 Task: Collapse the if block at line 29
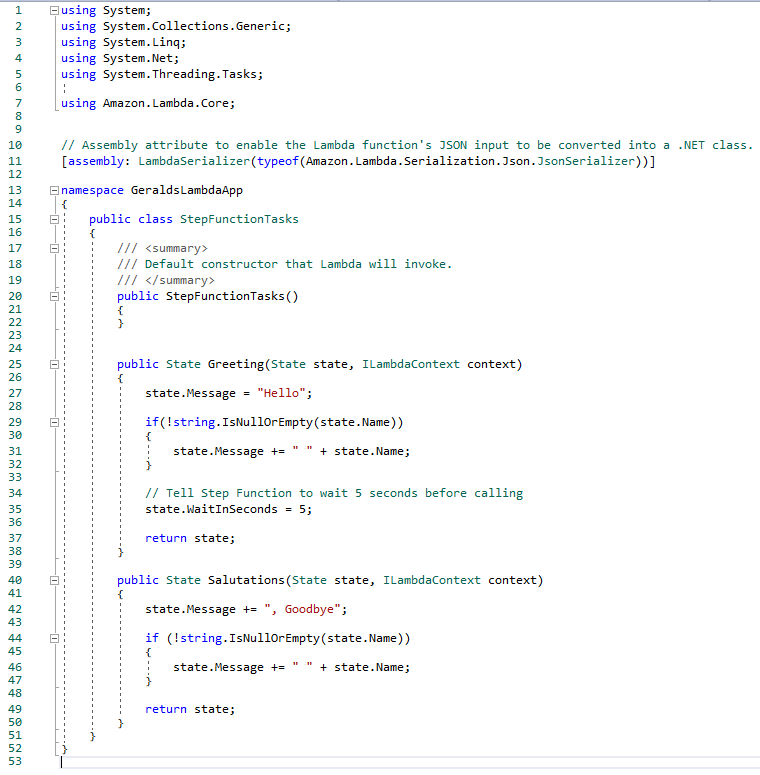(x=54, y=423)
